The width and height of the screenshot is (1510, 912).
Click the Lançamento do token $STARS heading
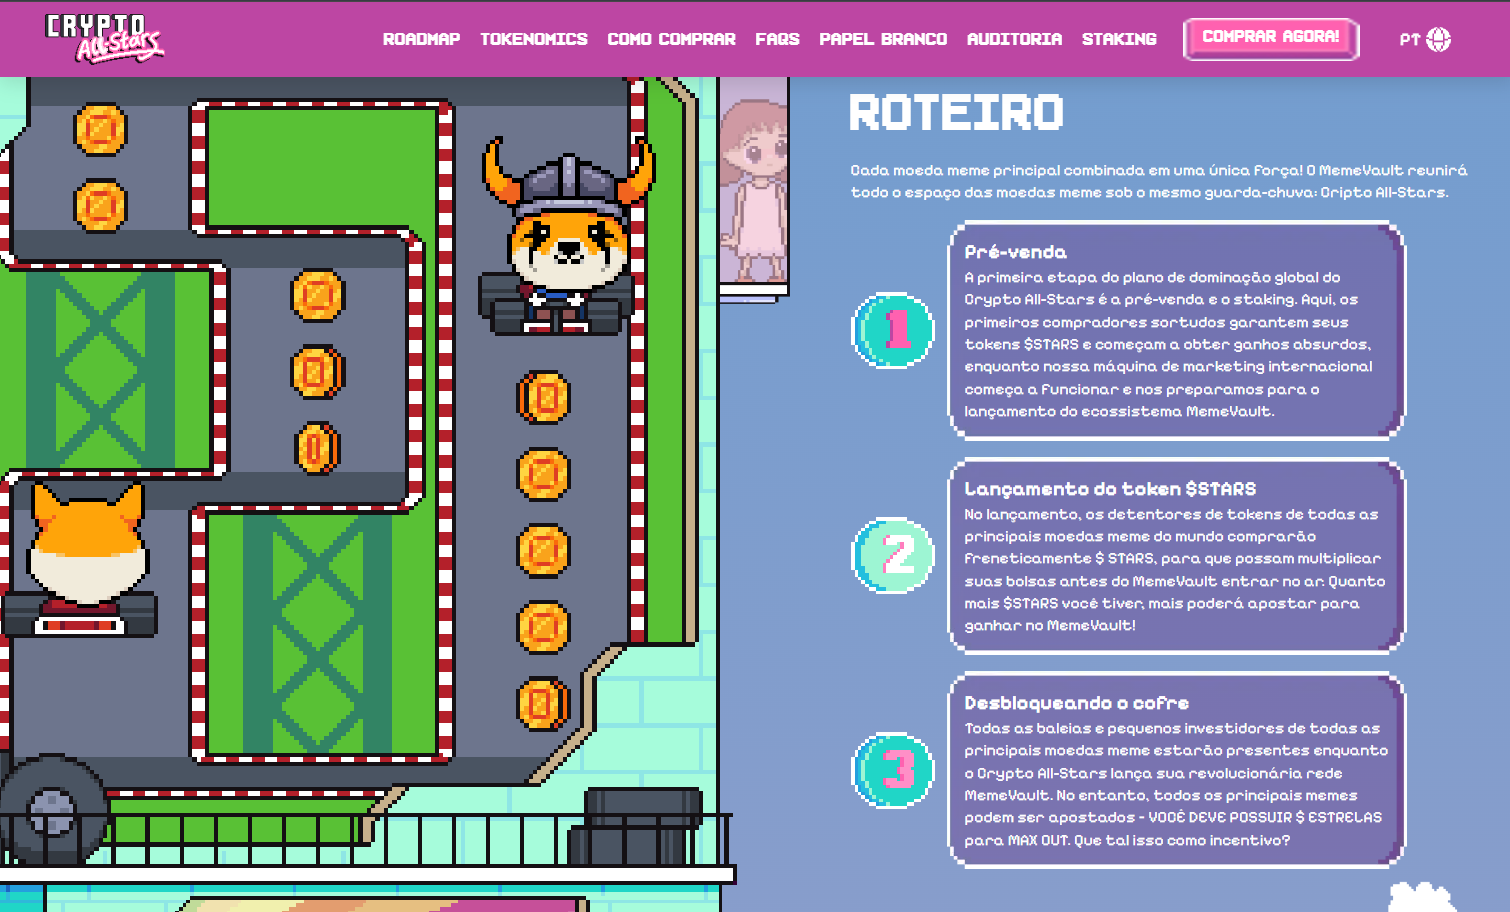(1110, 489)
